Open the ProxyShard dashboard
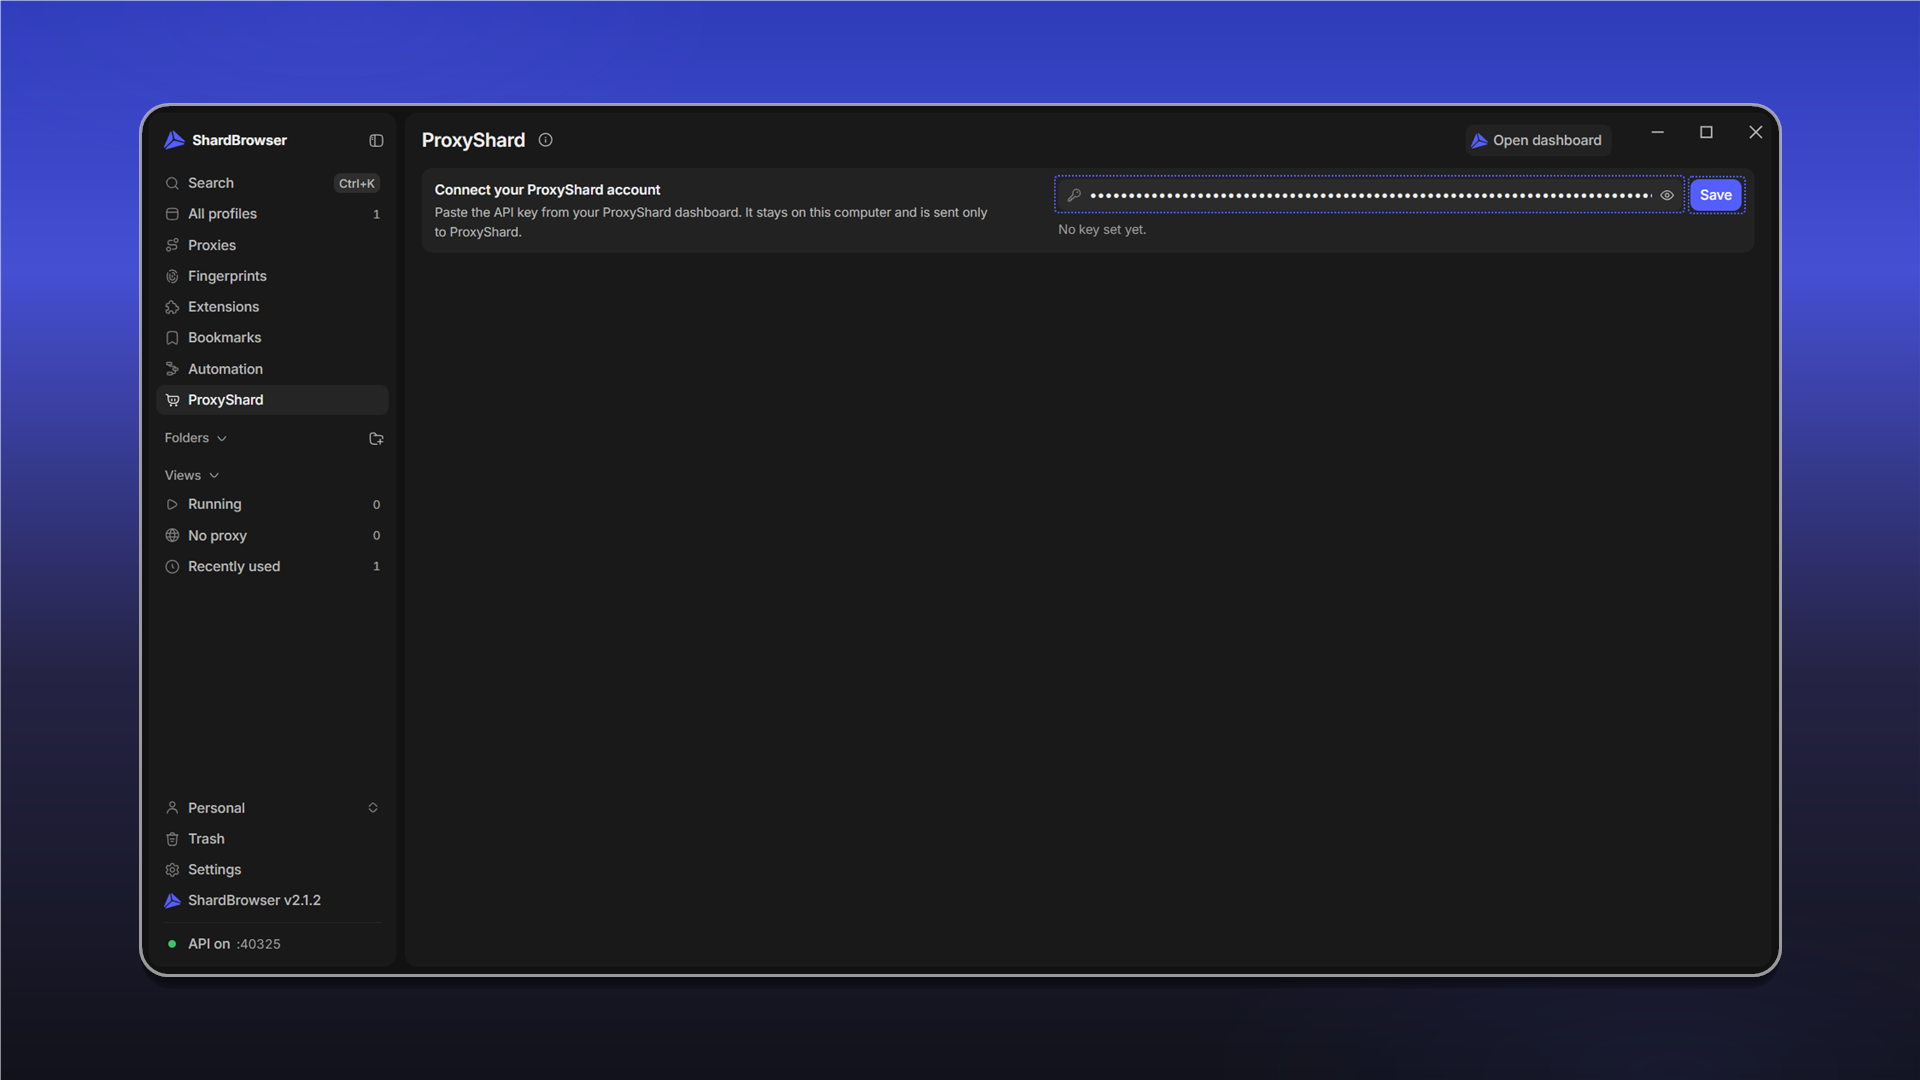1920x1080 pixels. pyautogui.click(x=1537, y=141)
